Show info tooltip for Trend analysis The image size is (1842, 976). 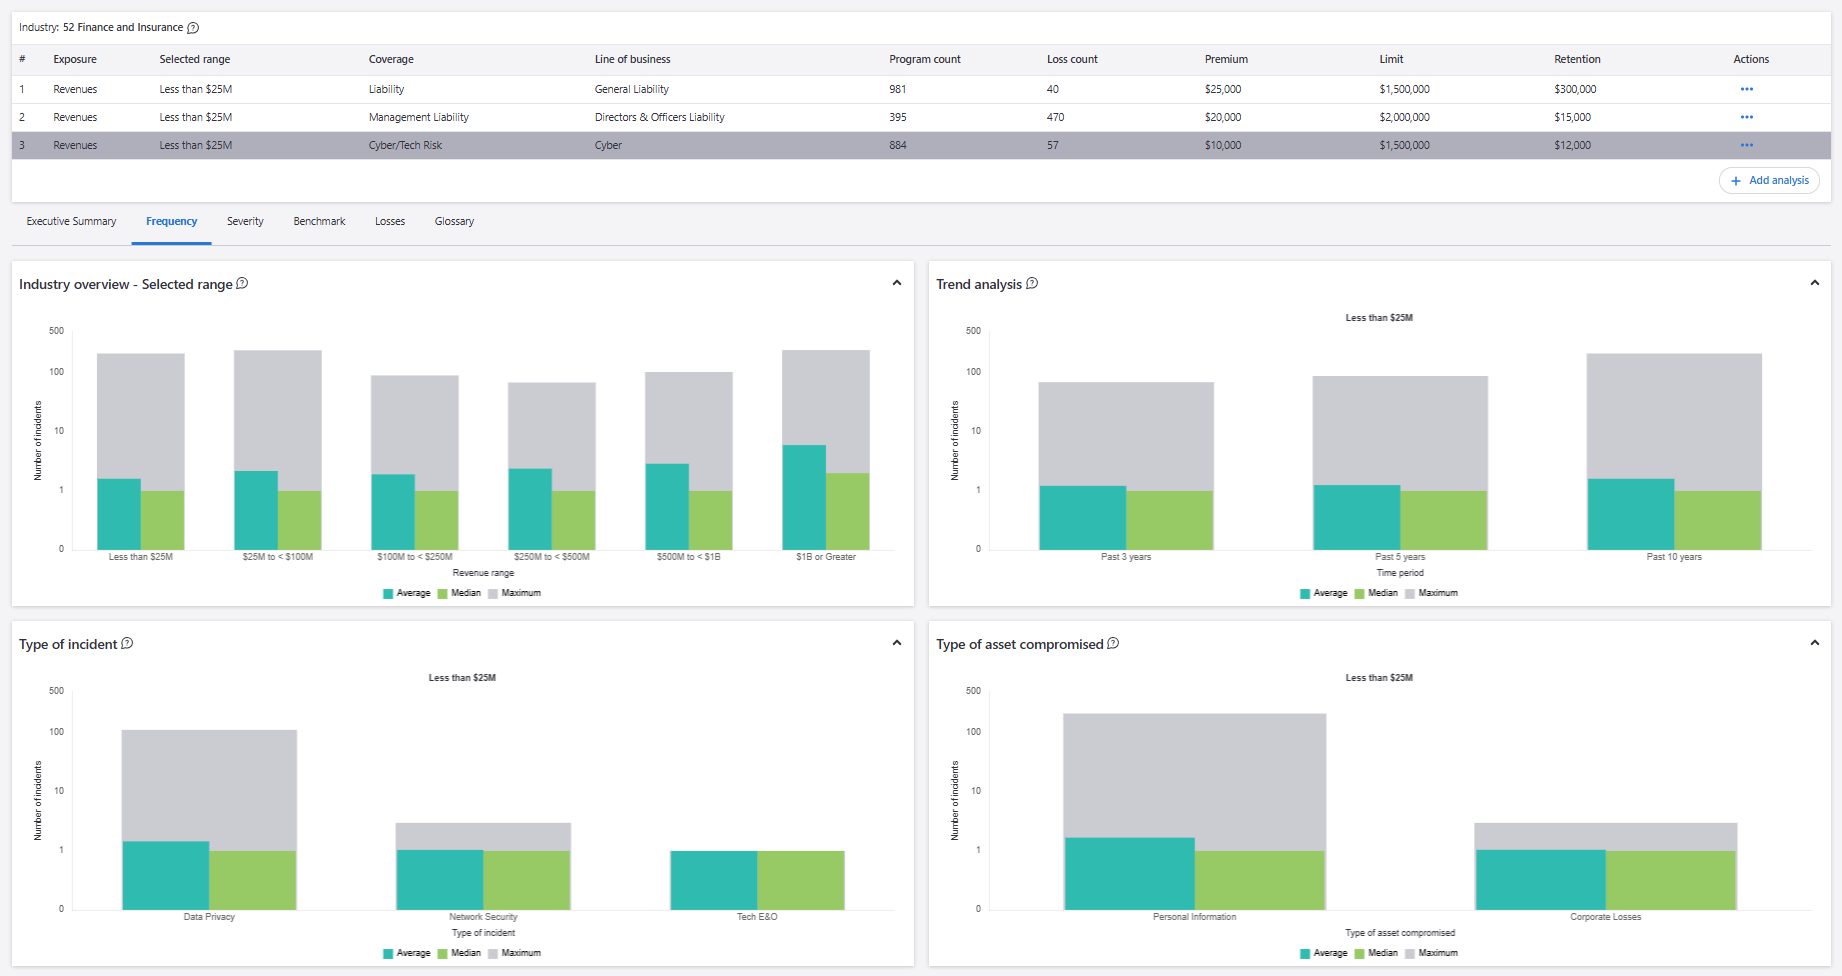point(1032,284)
